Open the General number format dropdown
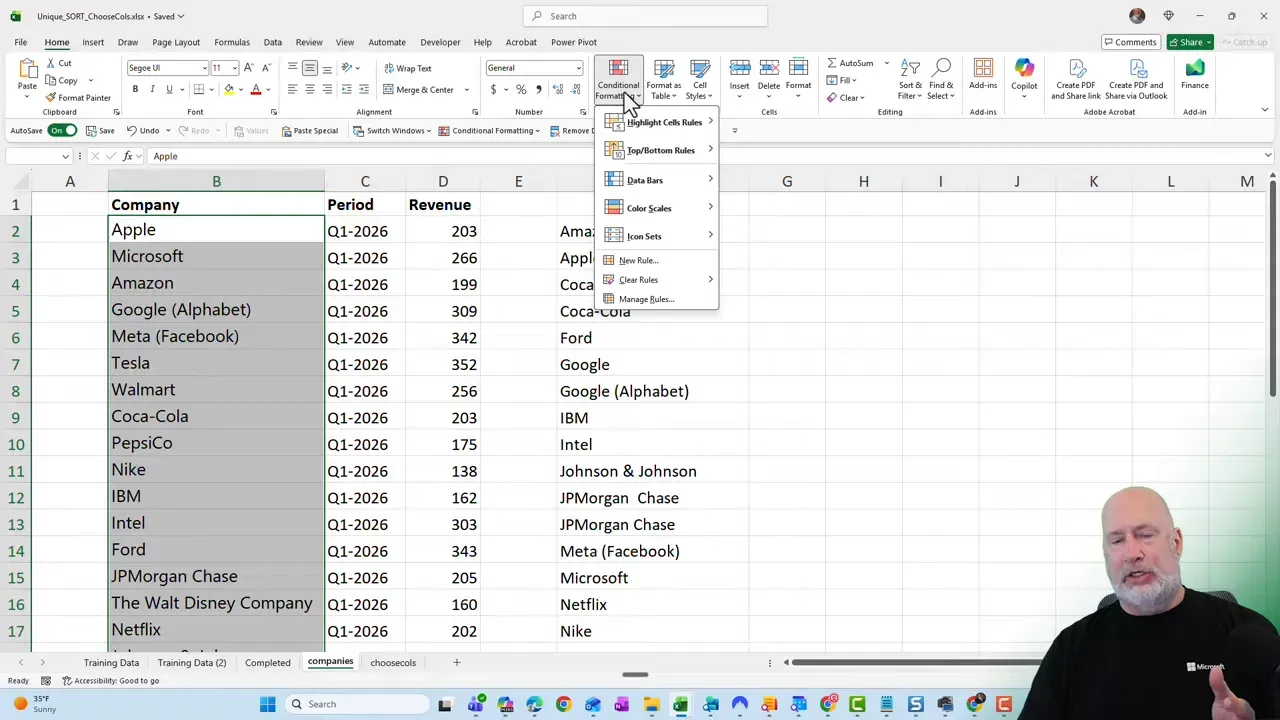1280x720 pixels. coord(578,67)
